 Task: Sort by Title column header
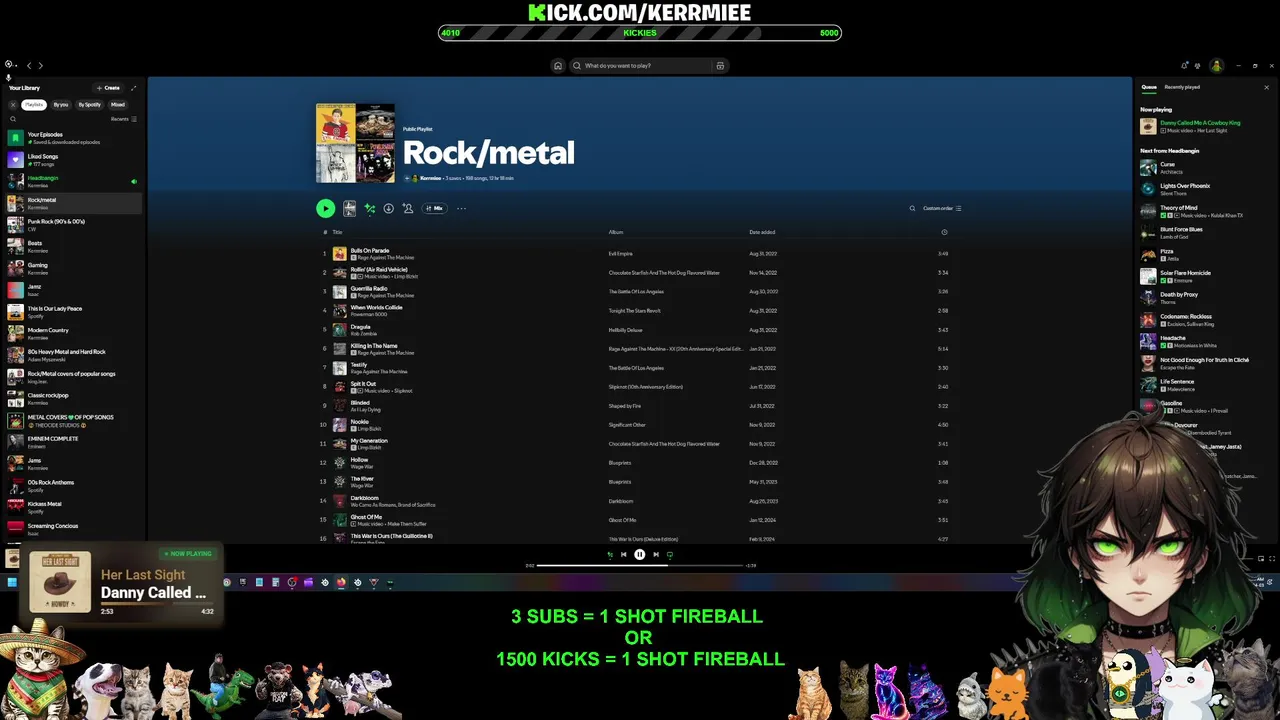337,232
